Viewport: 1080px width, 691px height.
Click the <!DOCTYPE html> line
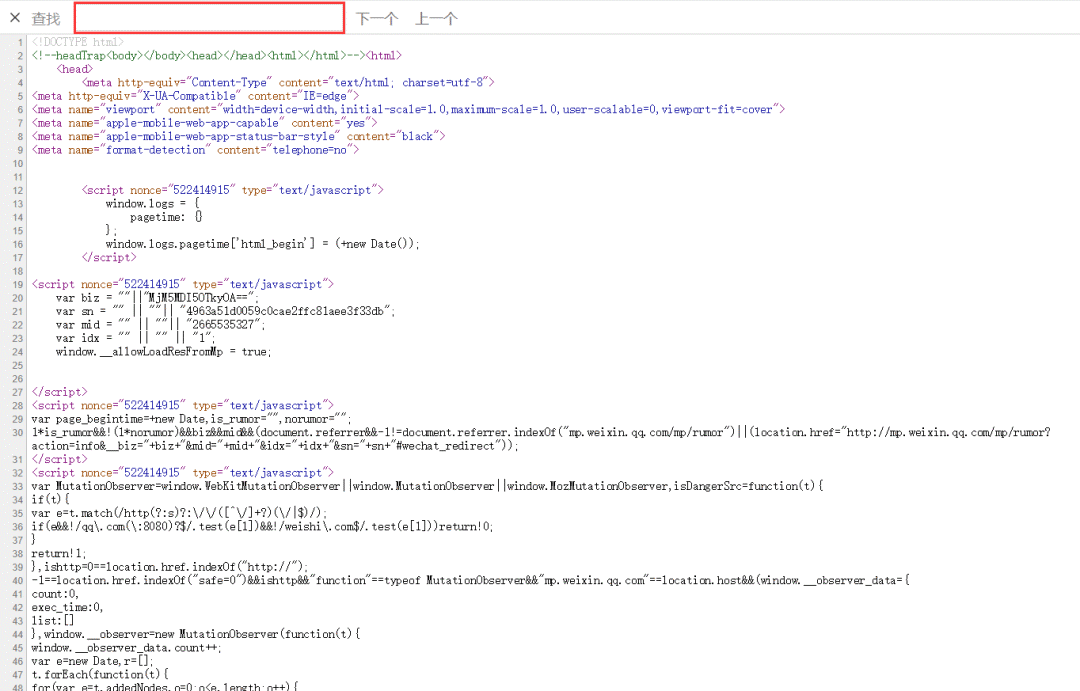(78, 42)
